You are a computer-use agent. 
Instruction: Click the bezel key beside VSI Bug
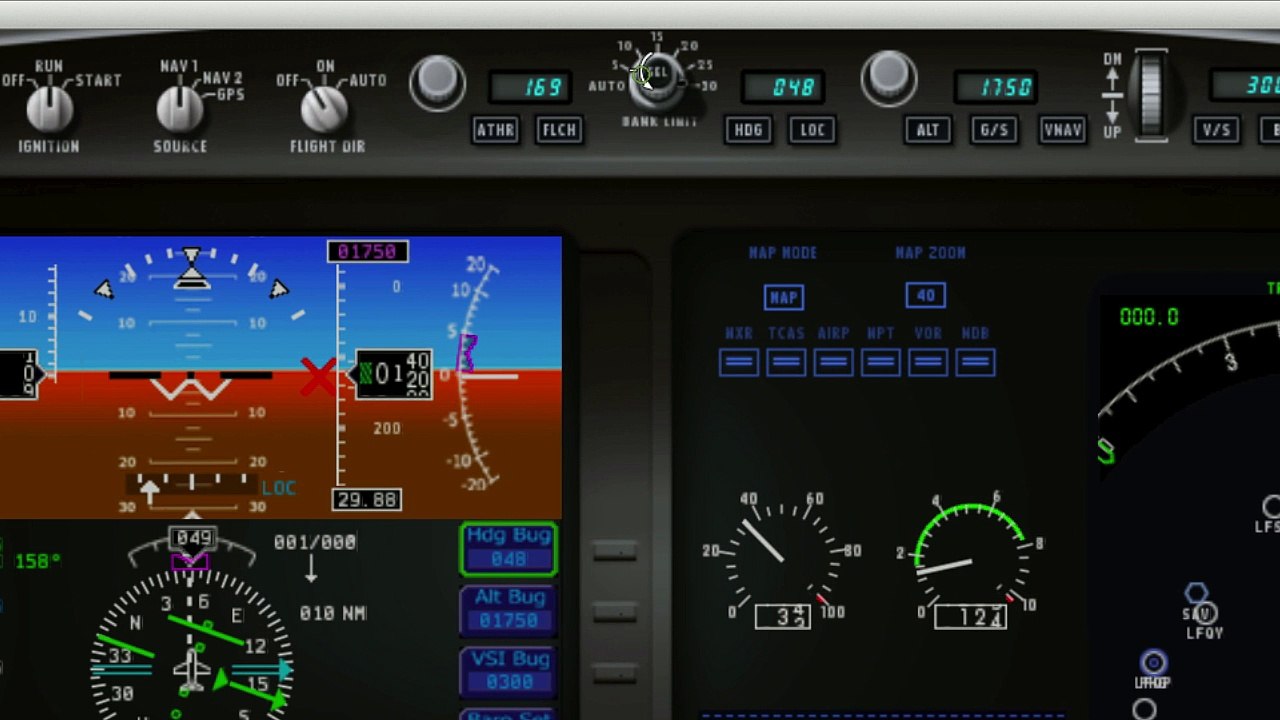point(614,675)
